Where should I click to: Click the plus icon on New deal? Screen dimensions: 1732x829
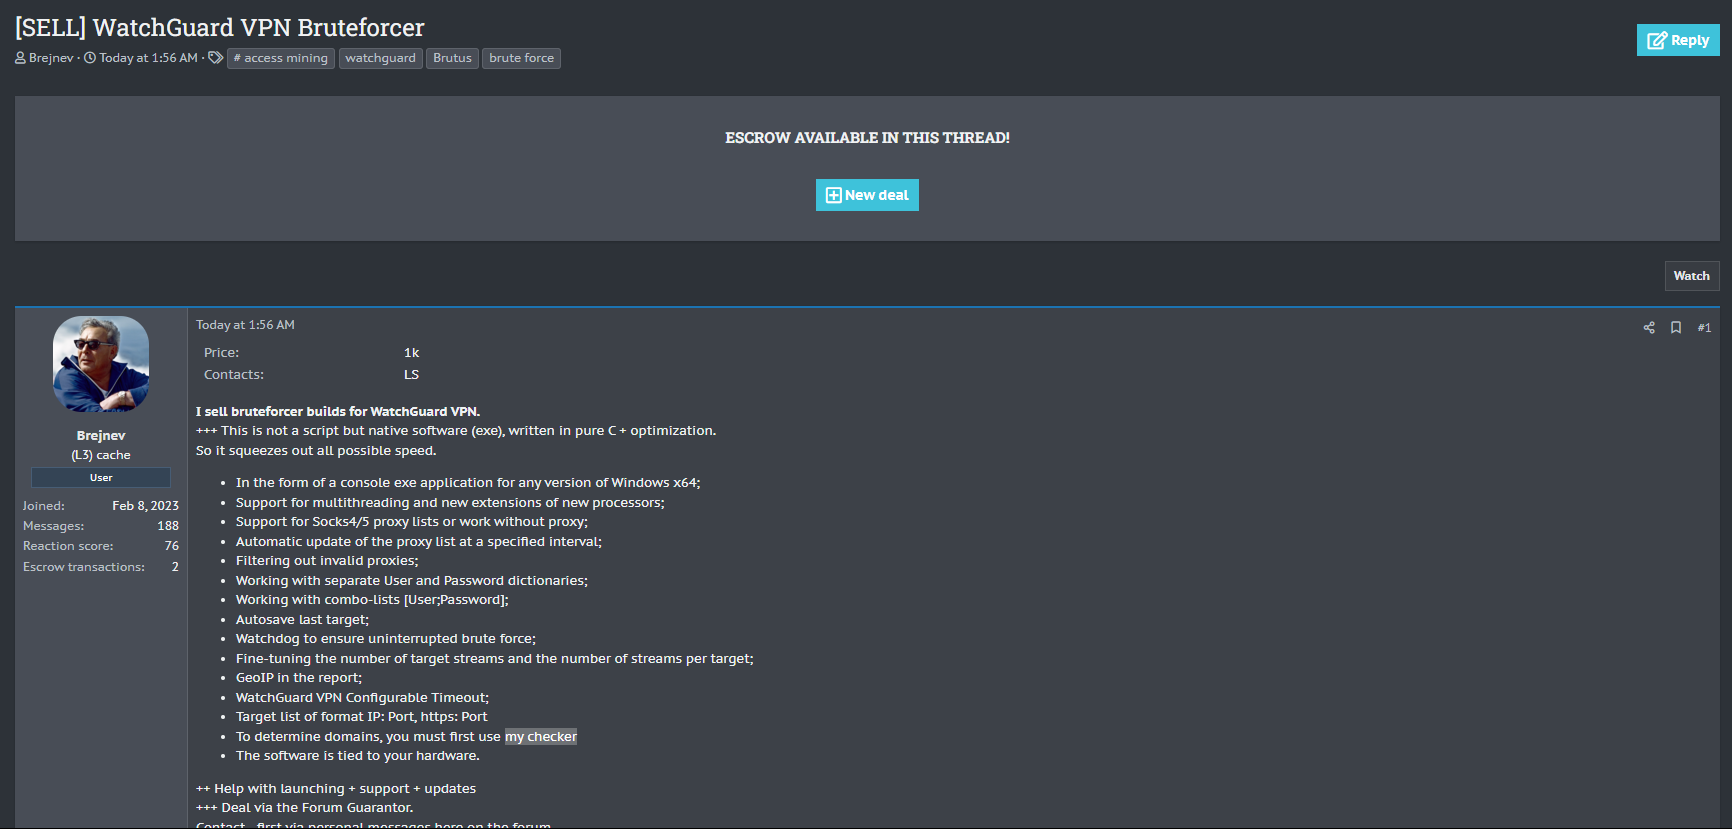coord(833,195)
